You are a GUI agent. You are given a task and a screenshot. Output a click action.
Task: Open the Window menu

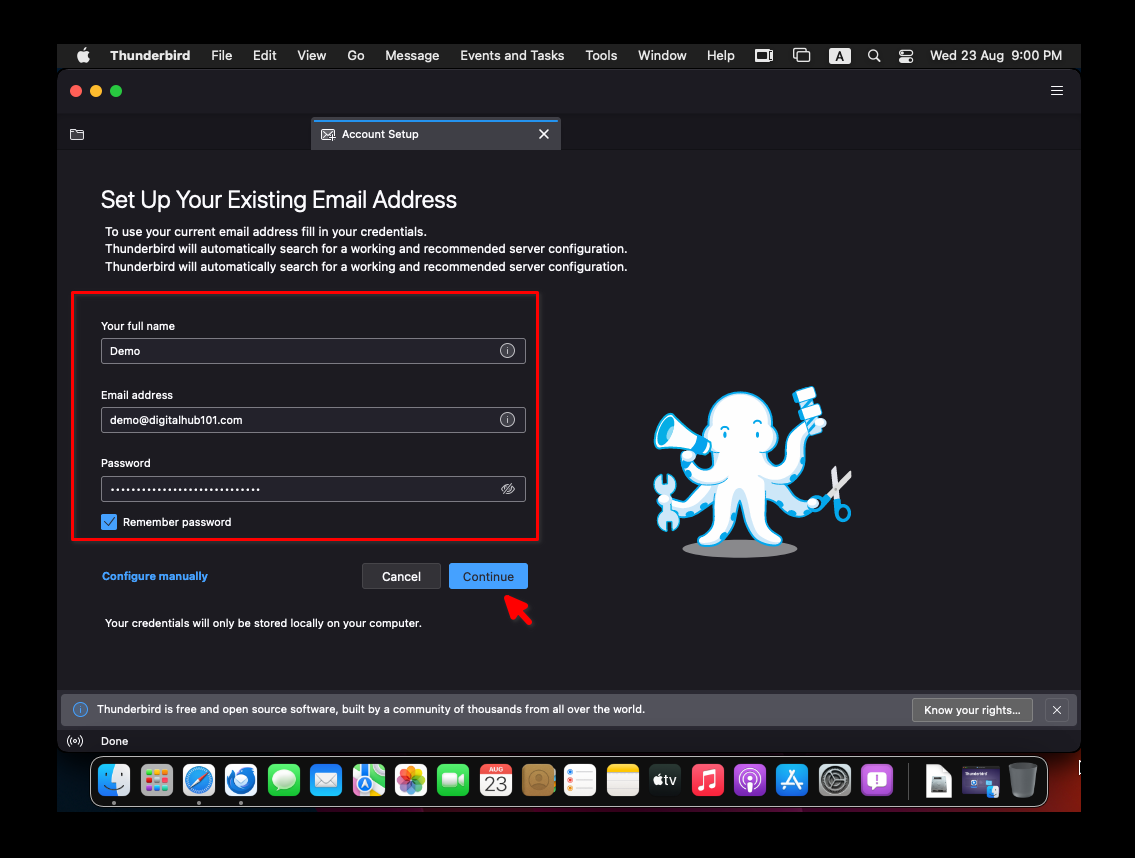662,56
